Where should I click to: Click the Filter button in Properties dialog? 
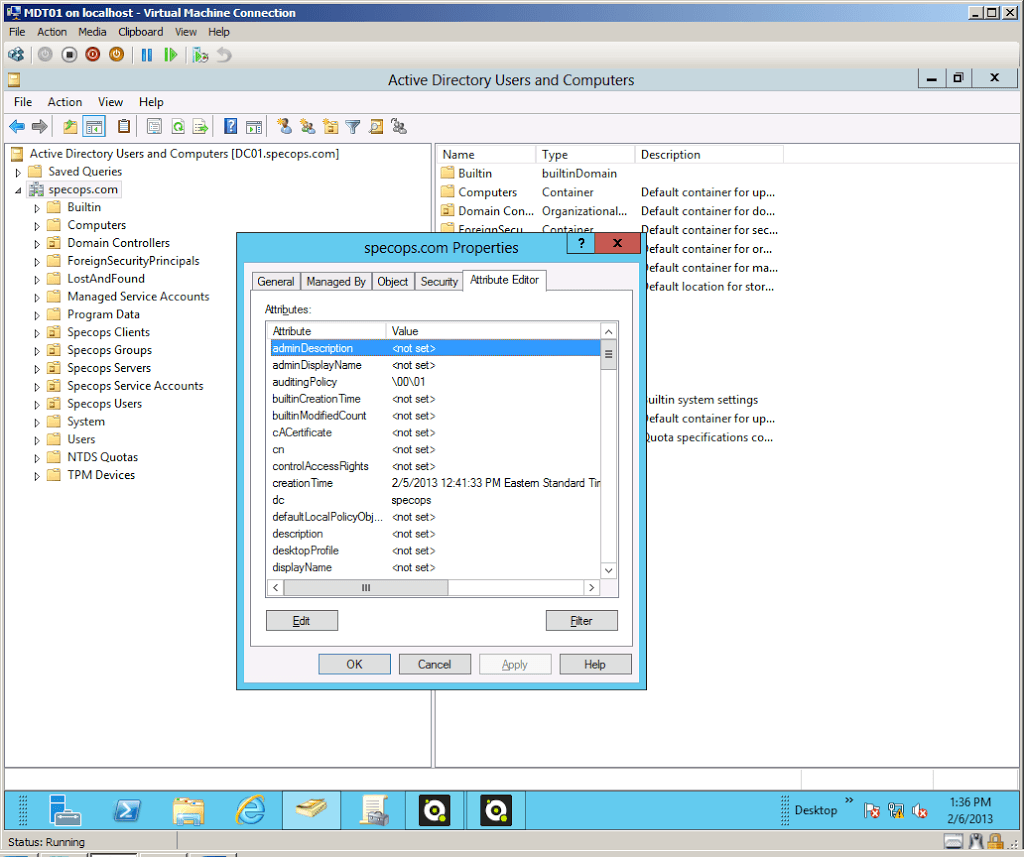pyautogui.click(x=581, y=621)
